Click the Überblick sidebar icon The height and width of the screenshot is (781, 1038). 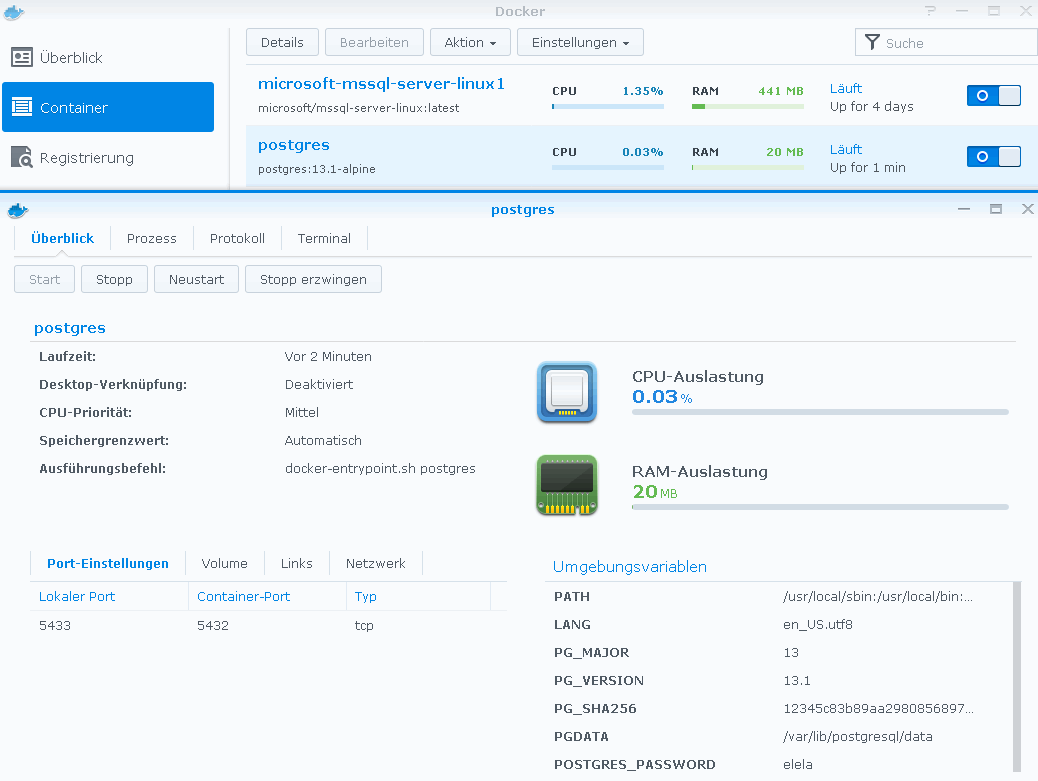pyautogui.click(x=22, y=58)
